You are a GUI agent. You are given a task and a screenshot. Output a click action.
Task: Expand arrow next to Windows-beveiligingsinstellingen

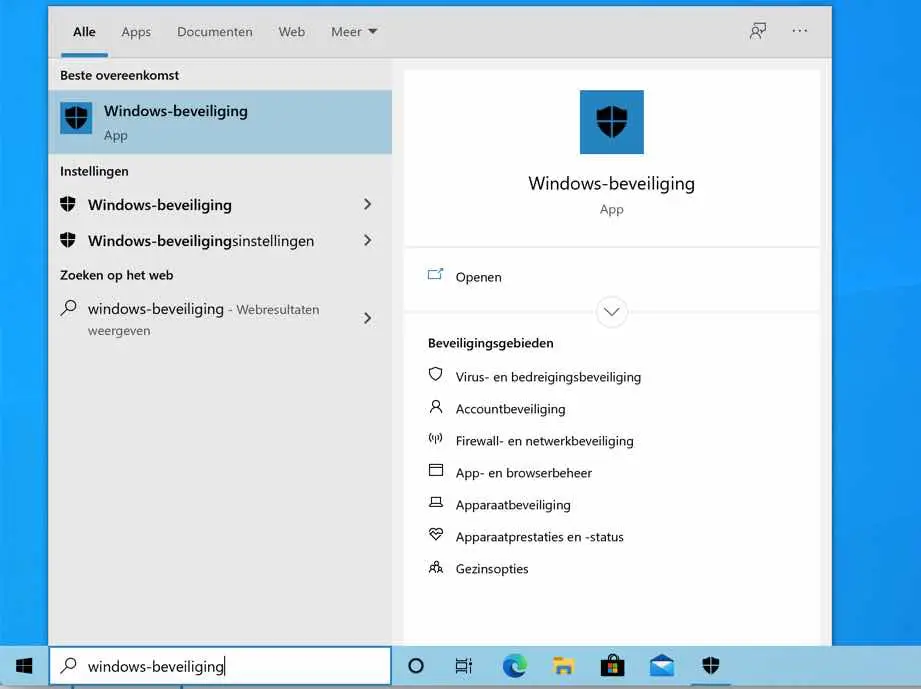(368, 240)
